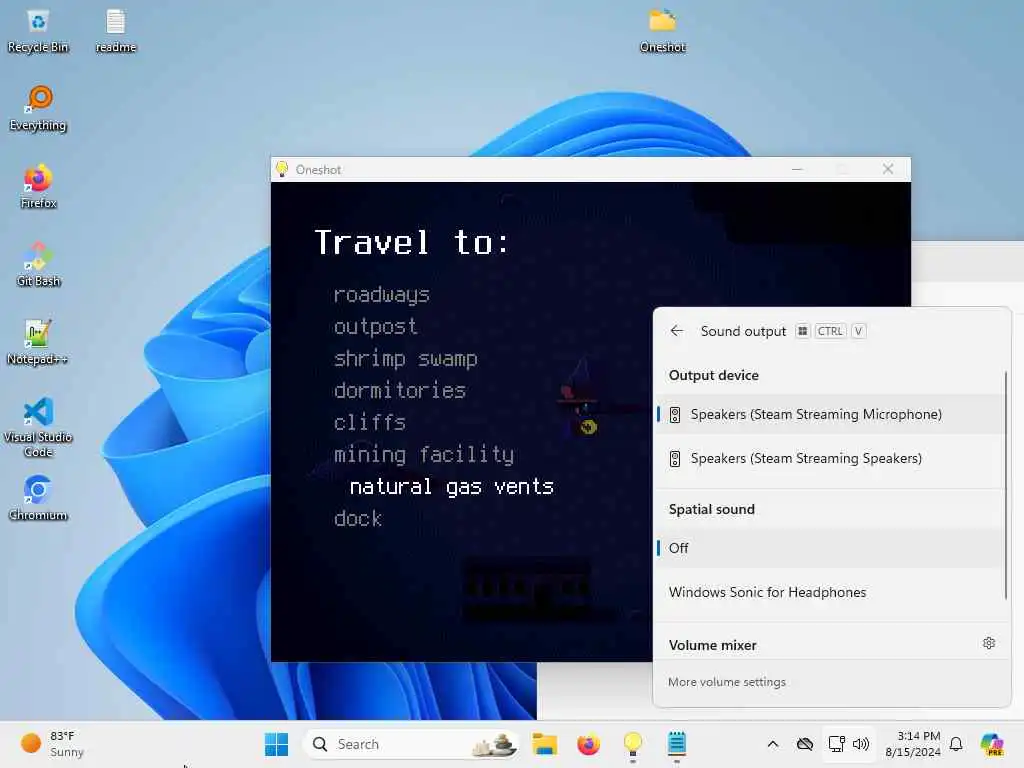The width and height of the screenshot is (1024, 768).
Task: Choose highlighted natural gas vents
Action: coord(452,487)
